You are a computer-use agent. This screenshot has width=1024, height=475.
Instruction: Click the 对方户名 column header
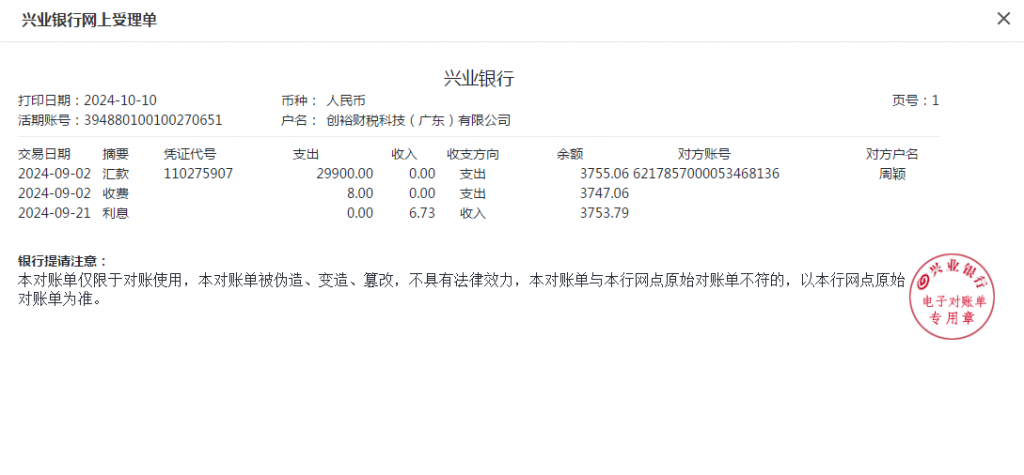point(892,155)
